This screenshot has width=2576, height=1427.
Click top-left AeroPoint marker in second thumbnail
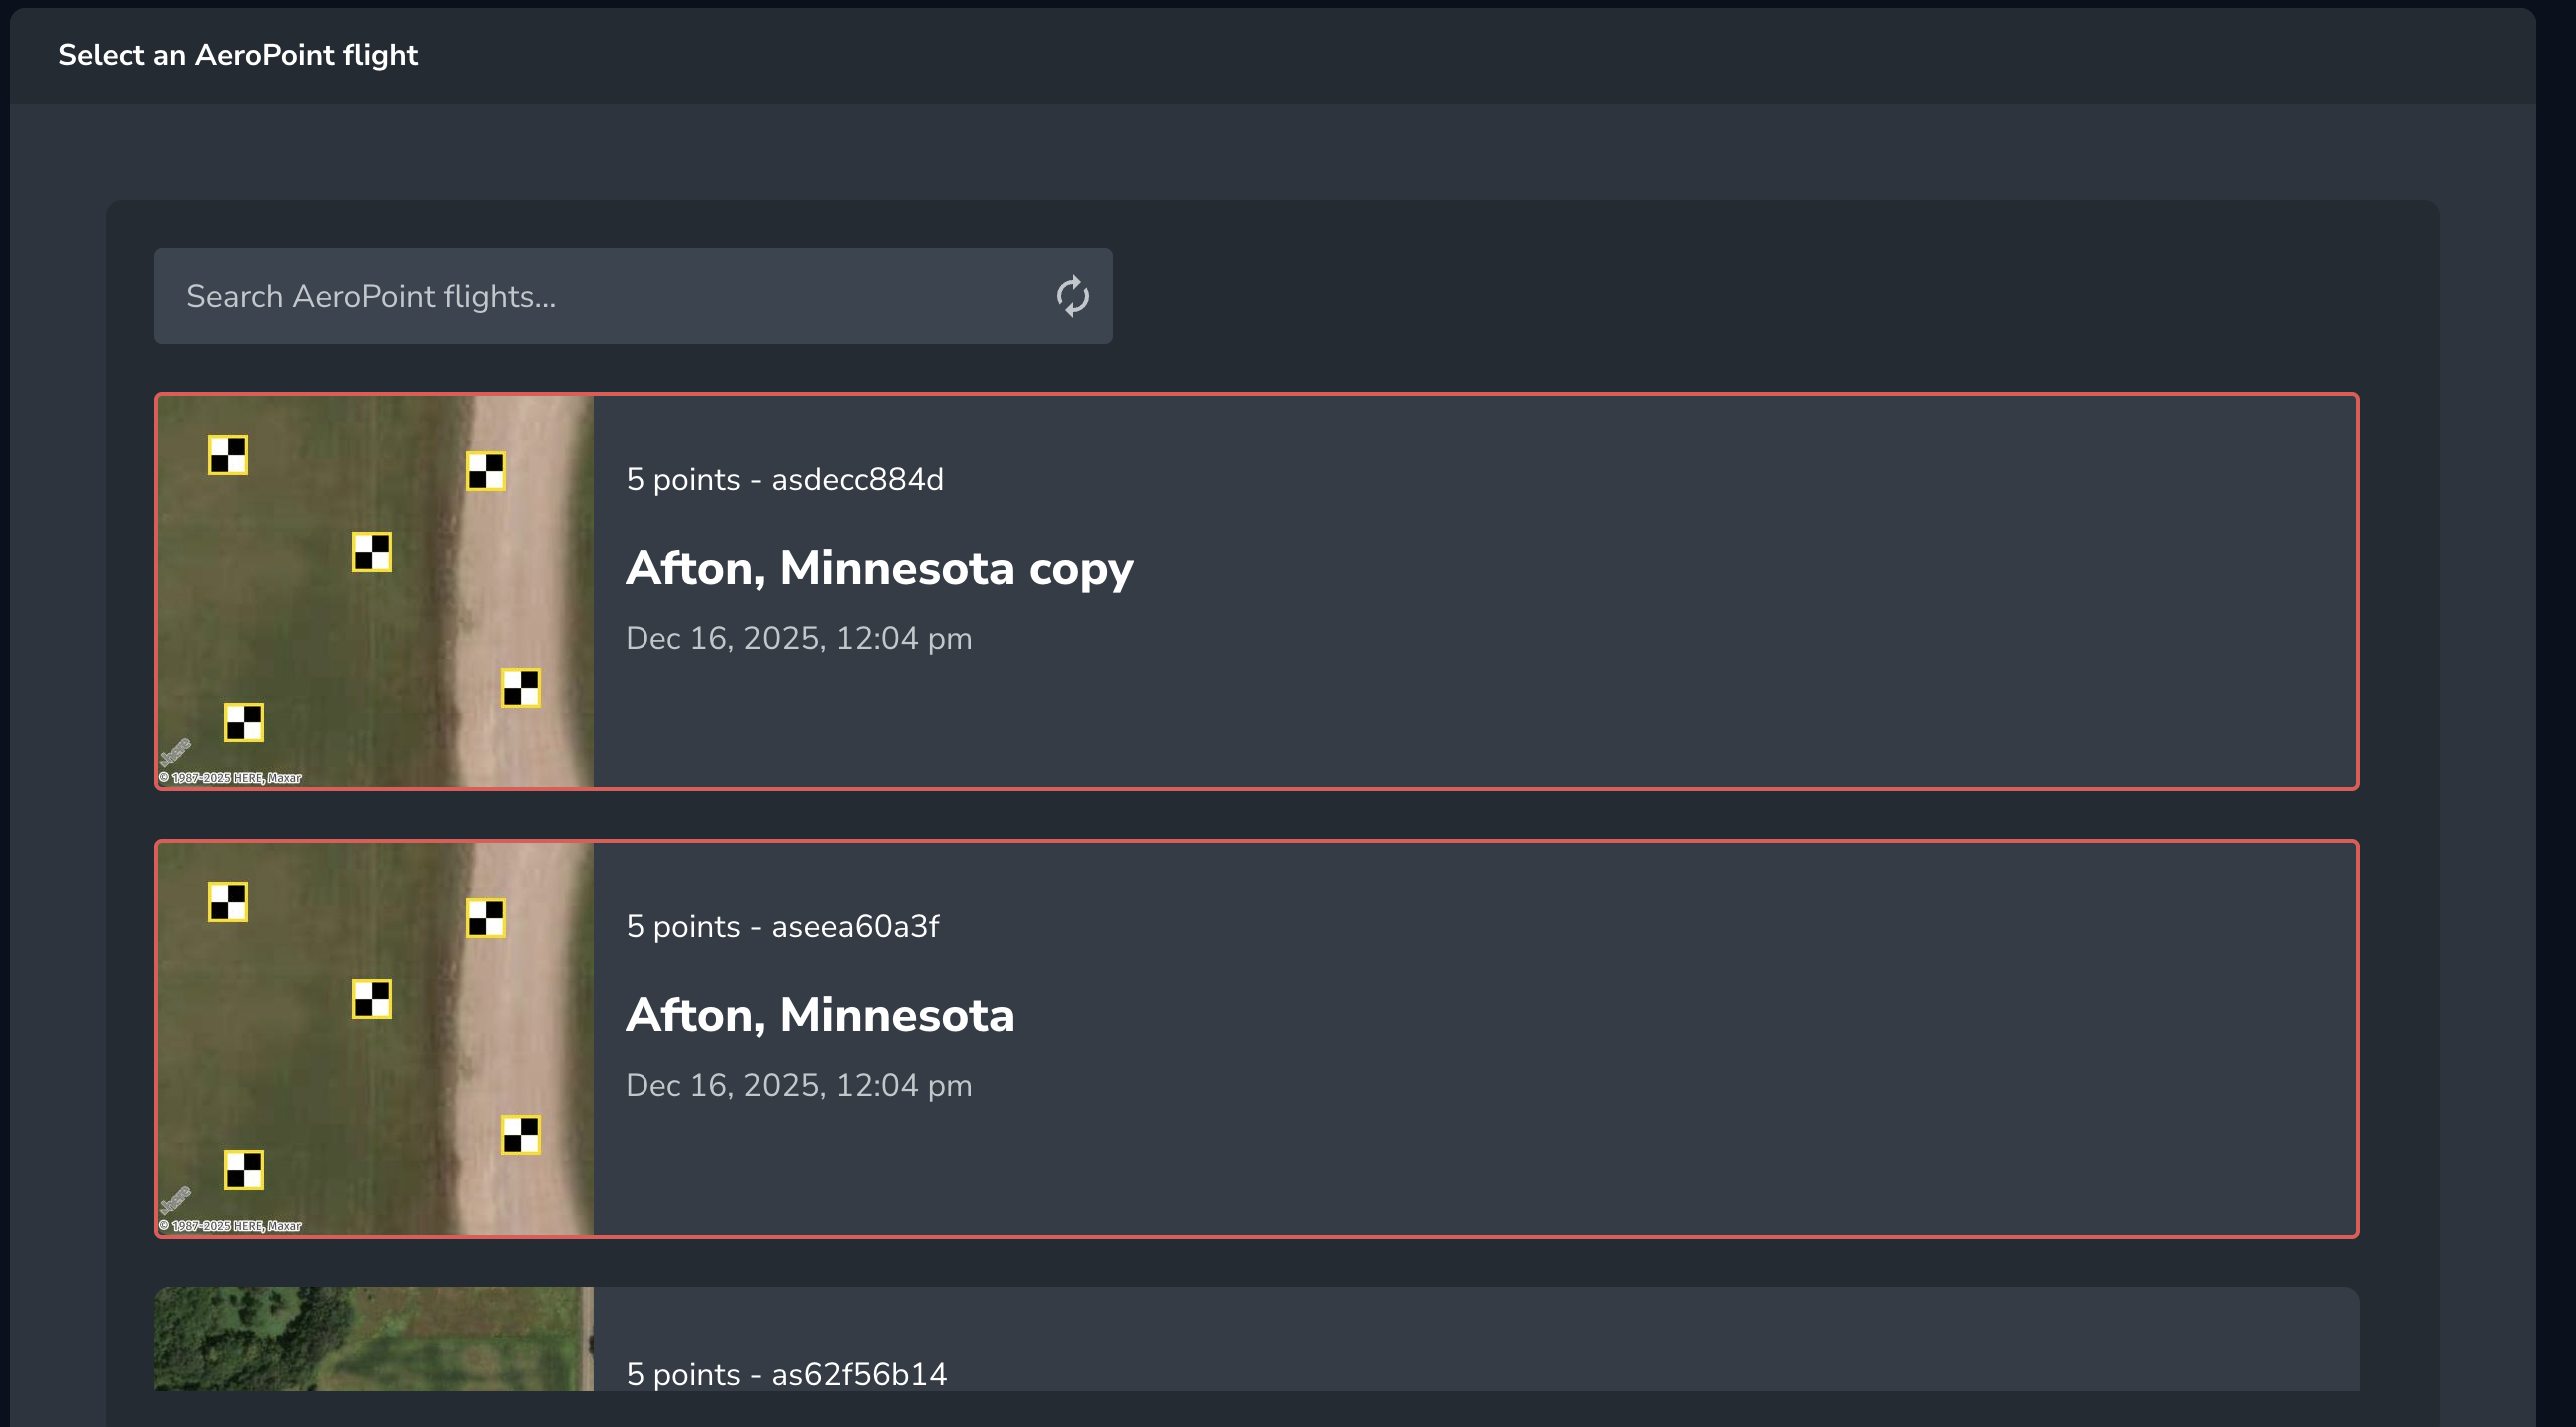click(x=228, y=903)
